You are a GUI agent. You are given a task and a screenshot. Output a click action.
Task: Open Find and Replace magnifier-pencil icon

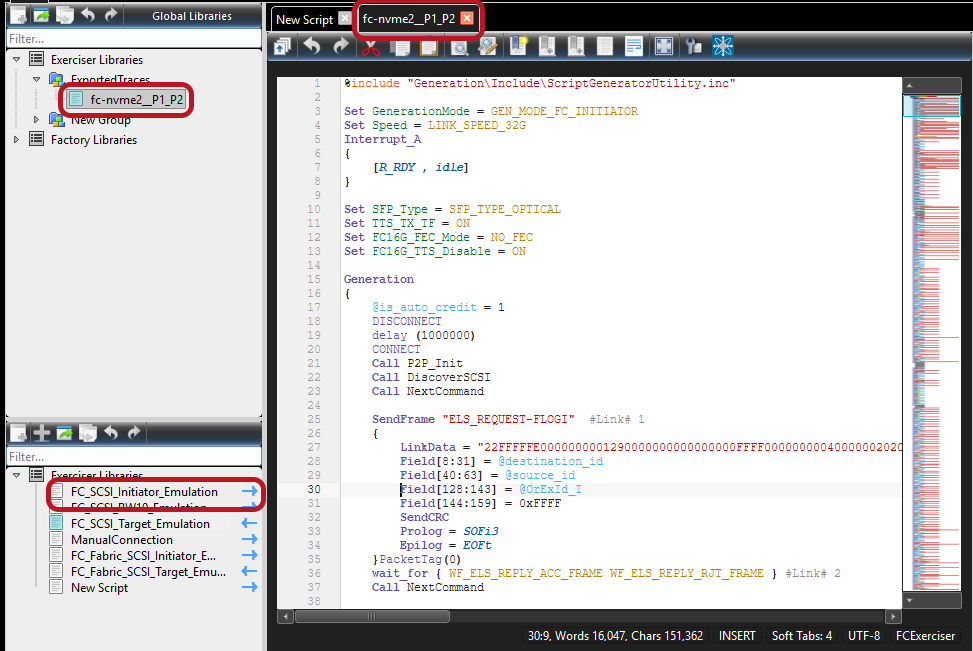pyautogui.click(x=488, y=47)
